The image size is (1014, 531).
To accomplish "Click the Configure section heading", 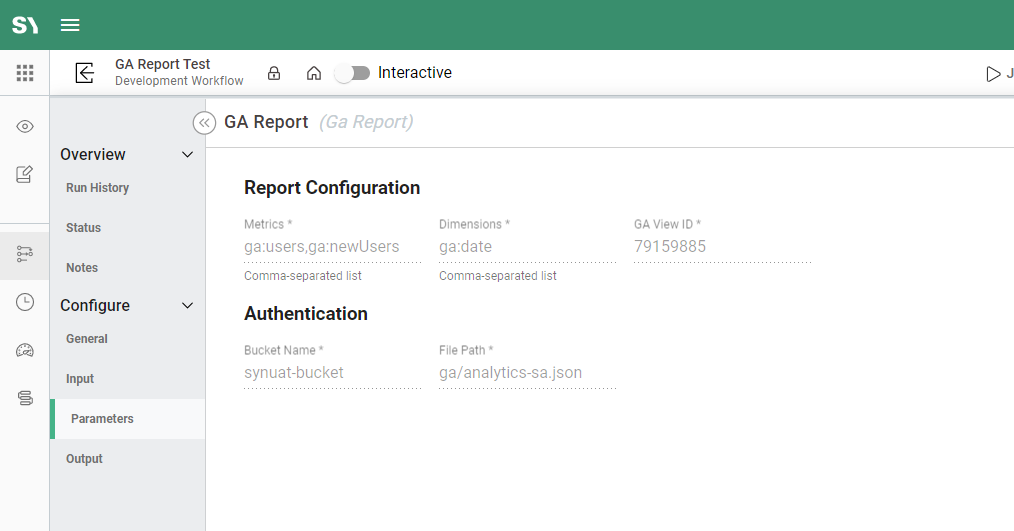I will [95, 305].
